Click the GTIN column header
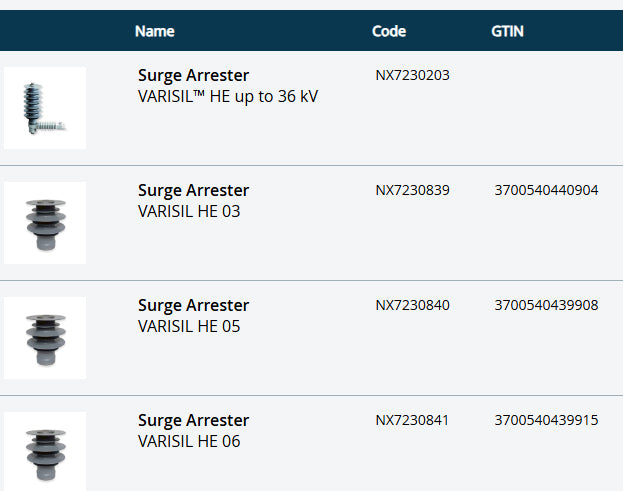 (x=507, y=31)
